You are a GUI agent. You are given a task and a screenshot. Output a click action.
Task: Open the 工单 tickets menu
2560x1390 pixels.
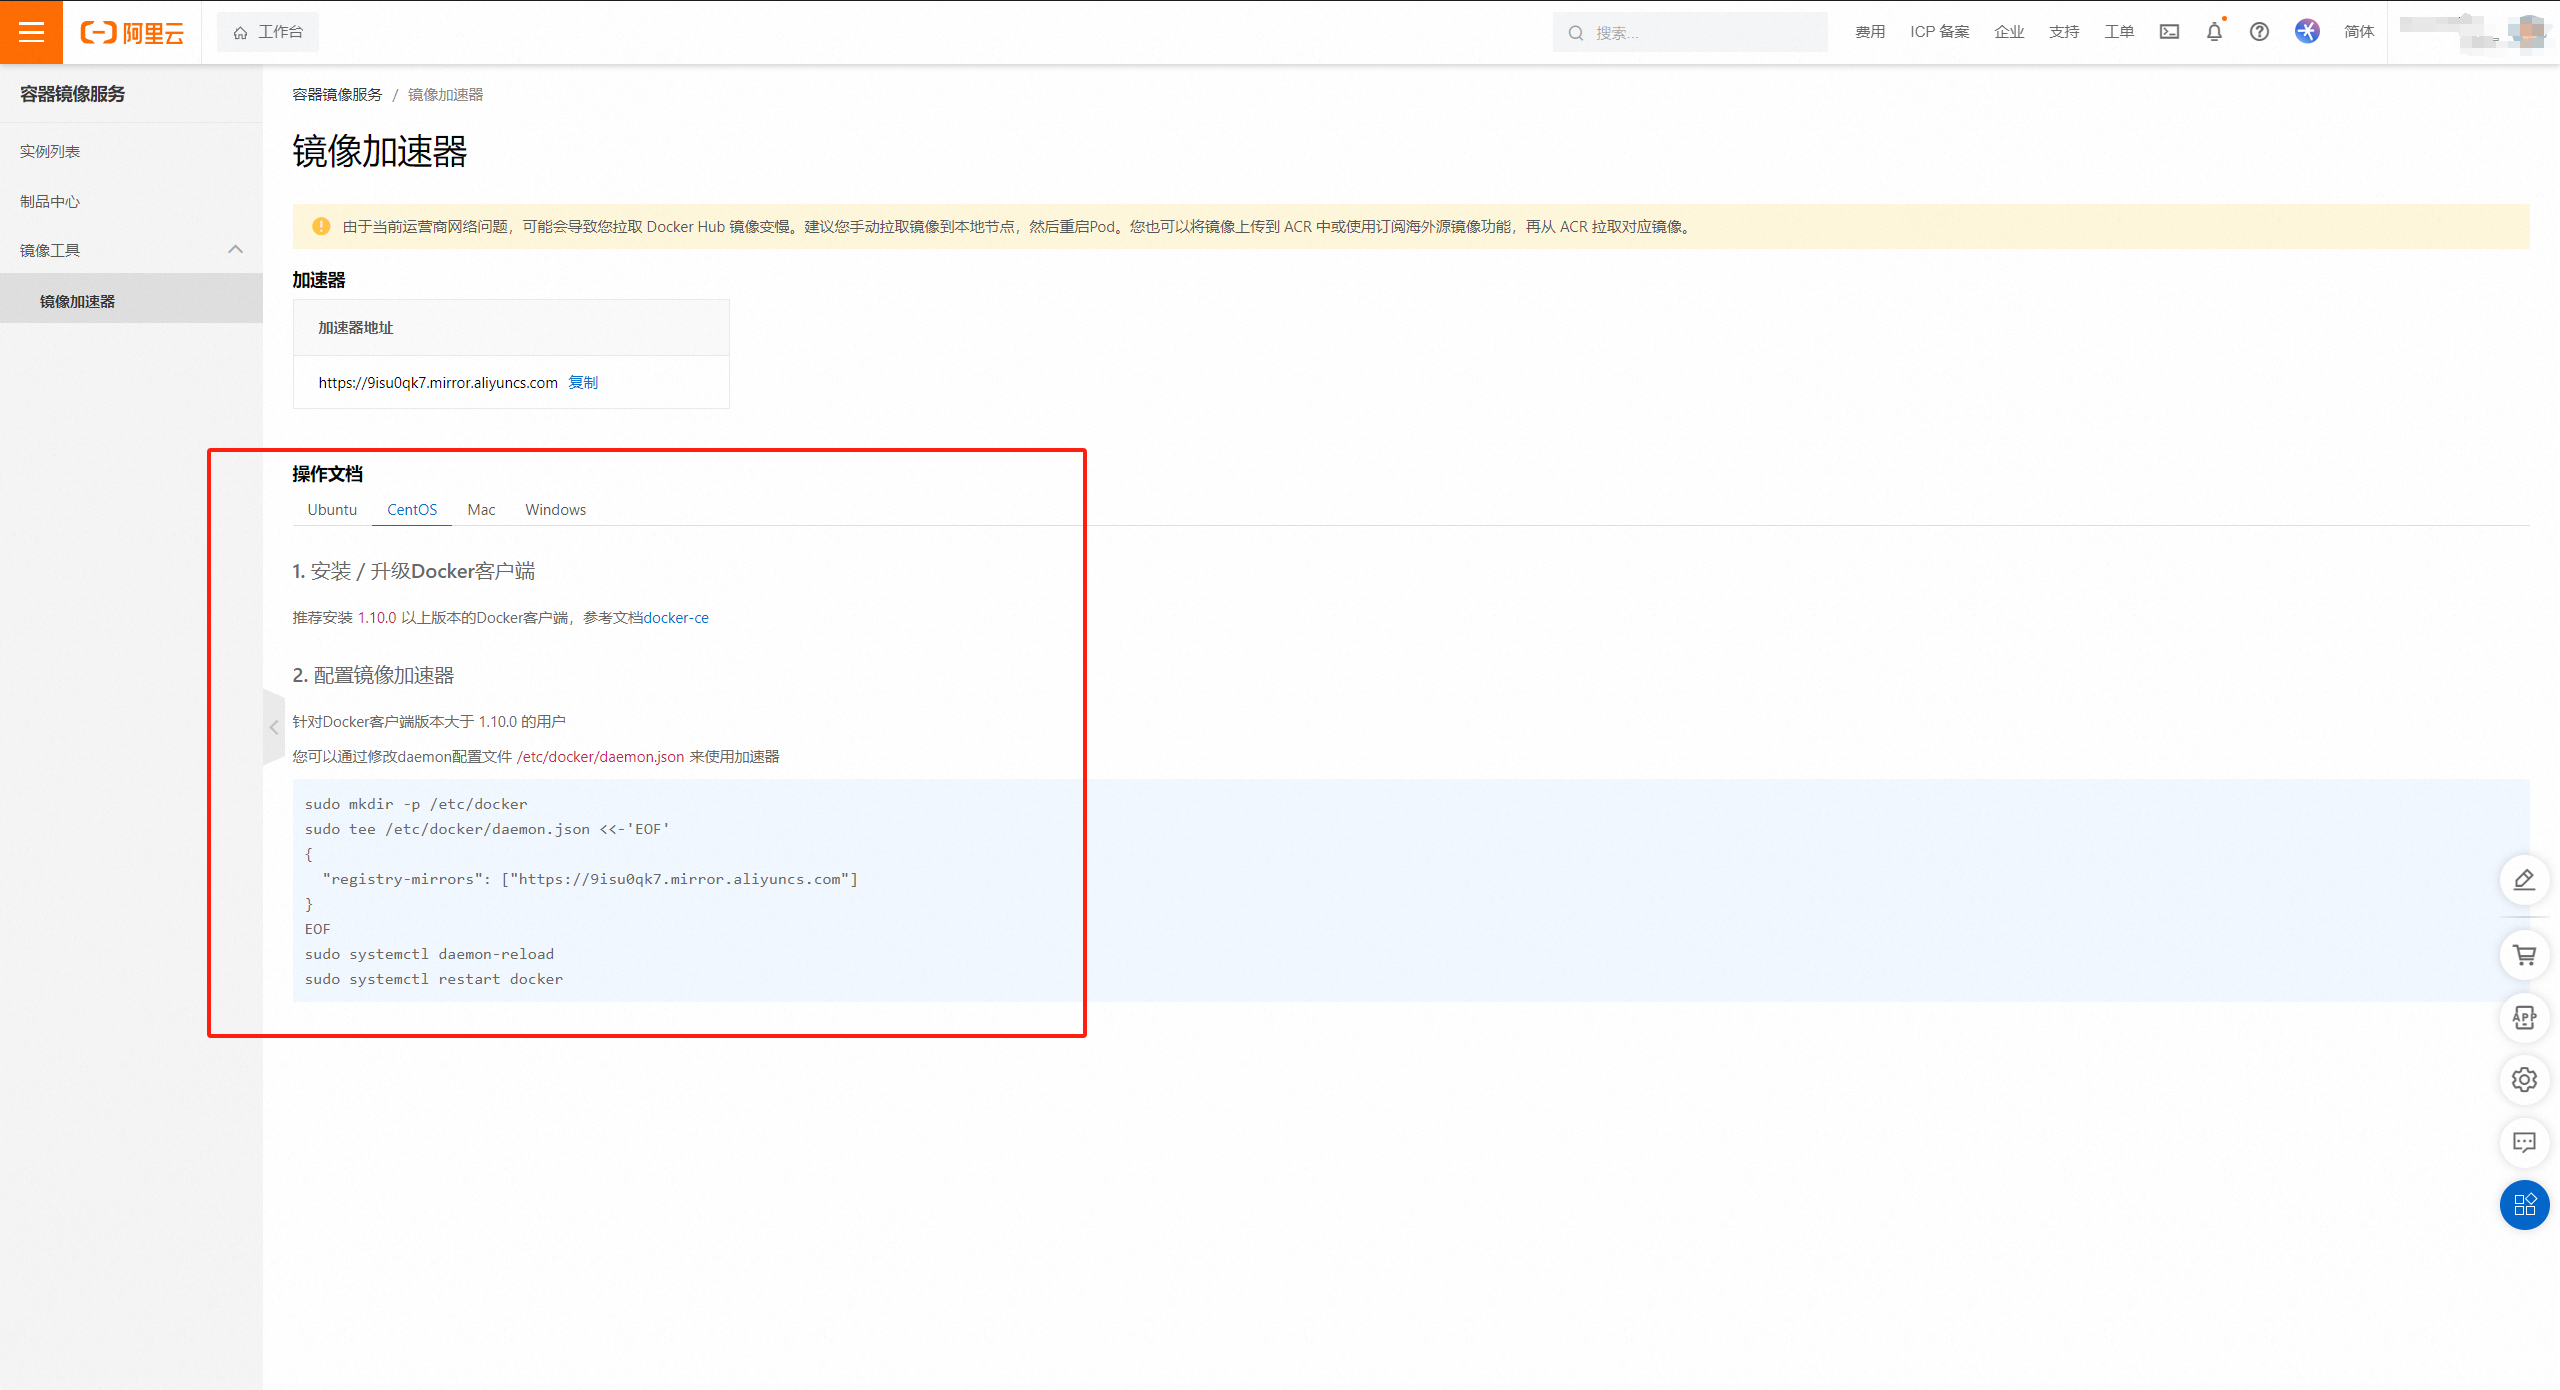(x=2118, y=32)
